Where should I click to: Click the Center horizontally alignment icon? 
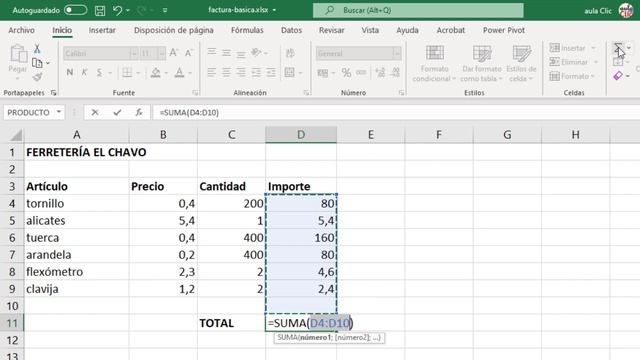pyautogui.click(x=226, y=73)
